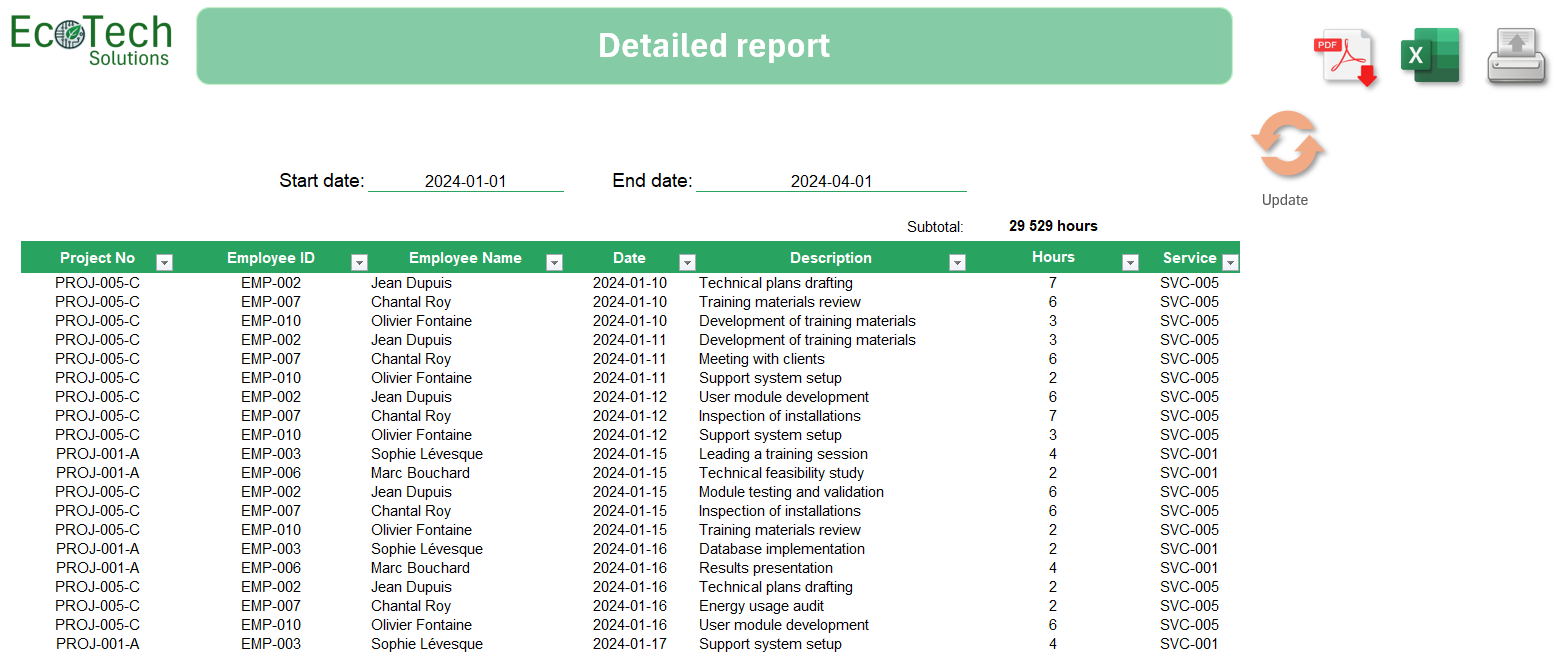The image size is (1557, 654).
Task: Select EMP-007 in Energy usage audit row
Action: click(271, 606)
